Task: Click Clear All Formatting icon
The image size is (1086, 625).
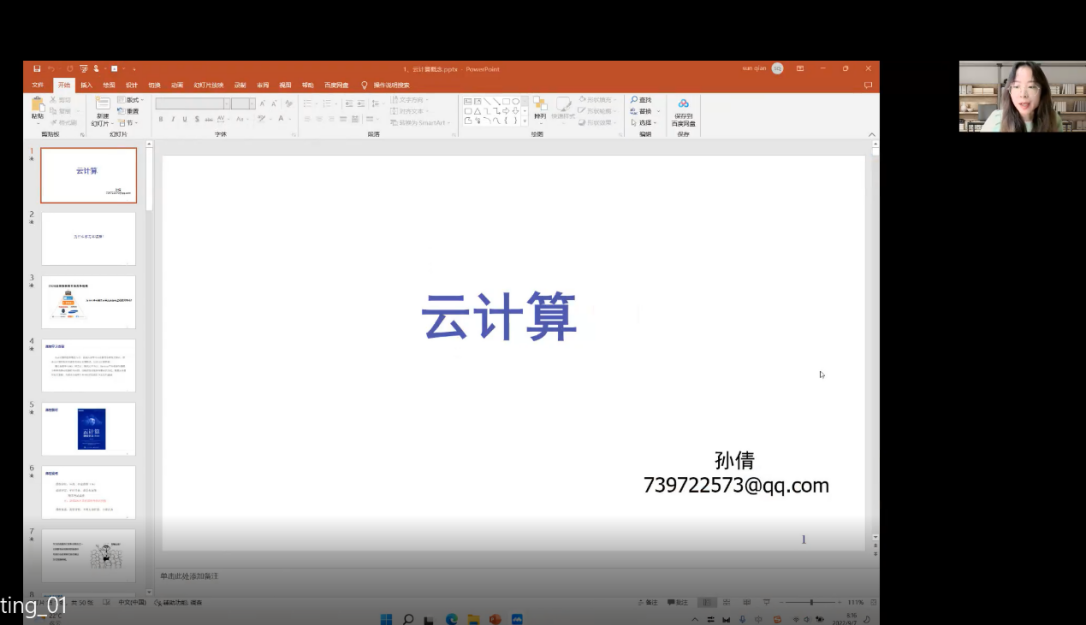Action: click(289, 103)
